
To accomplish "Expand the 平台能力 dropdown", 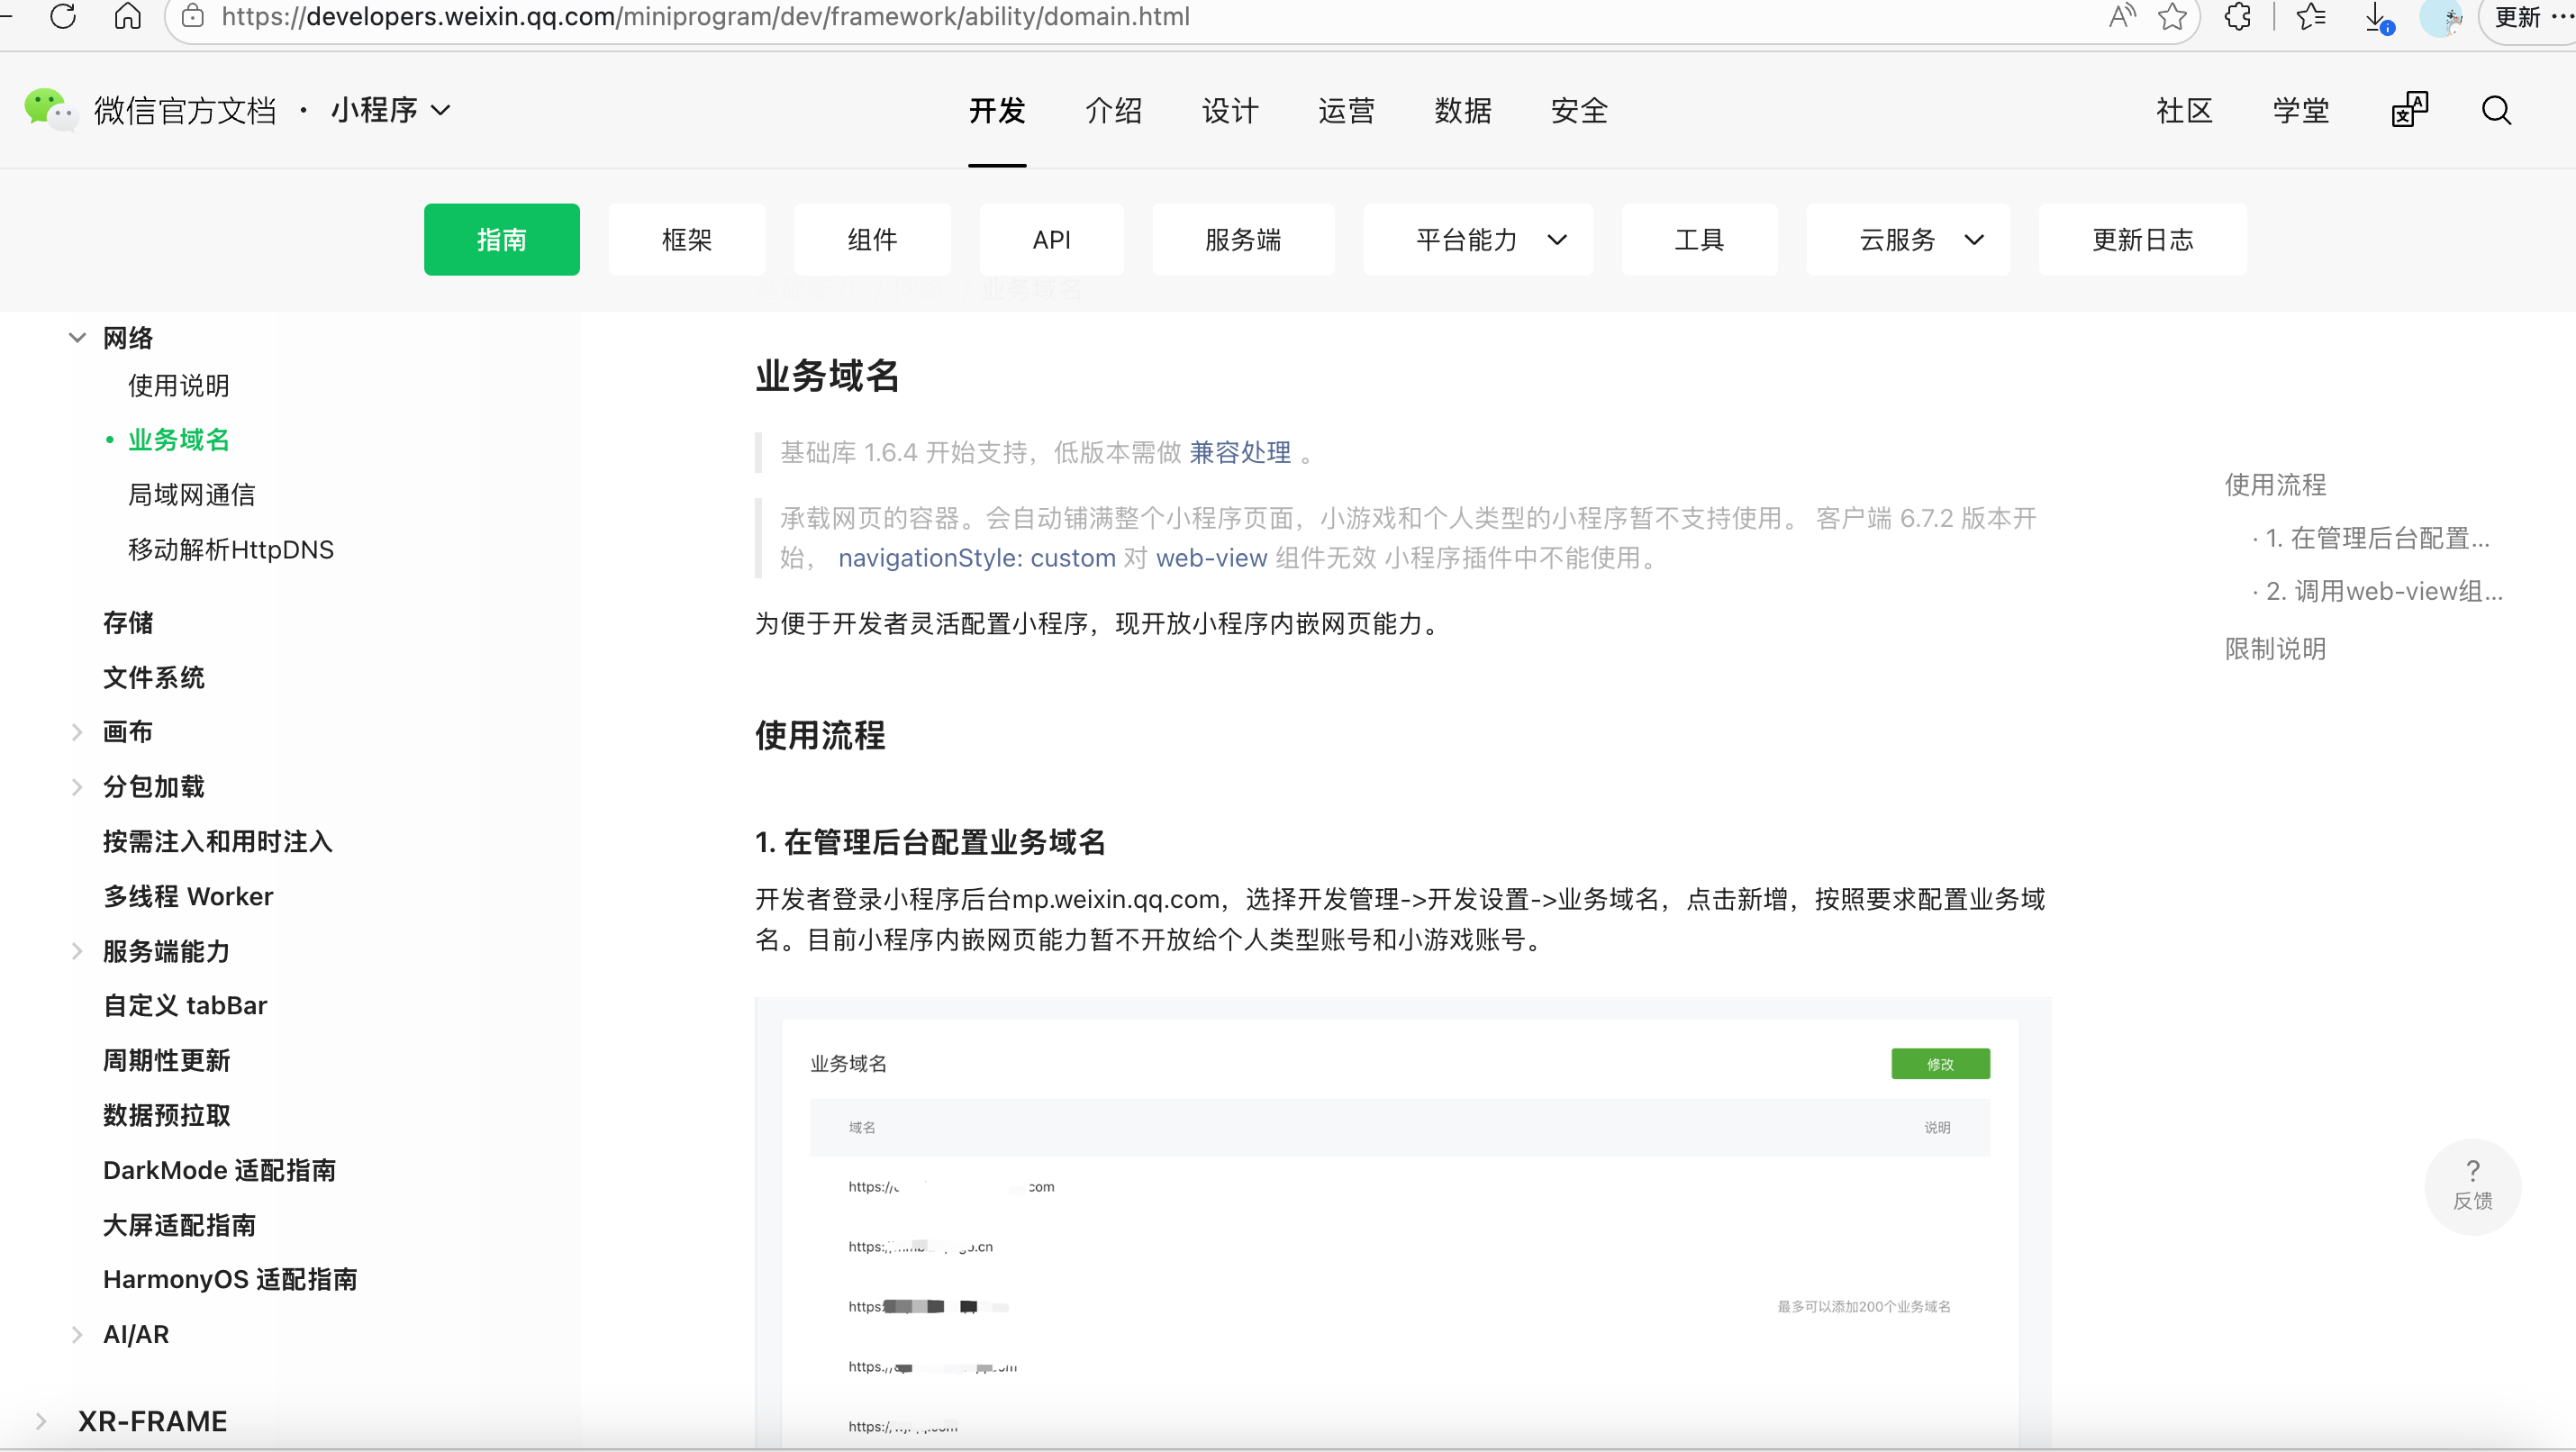I will coord(1477,240).
